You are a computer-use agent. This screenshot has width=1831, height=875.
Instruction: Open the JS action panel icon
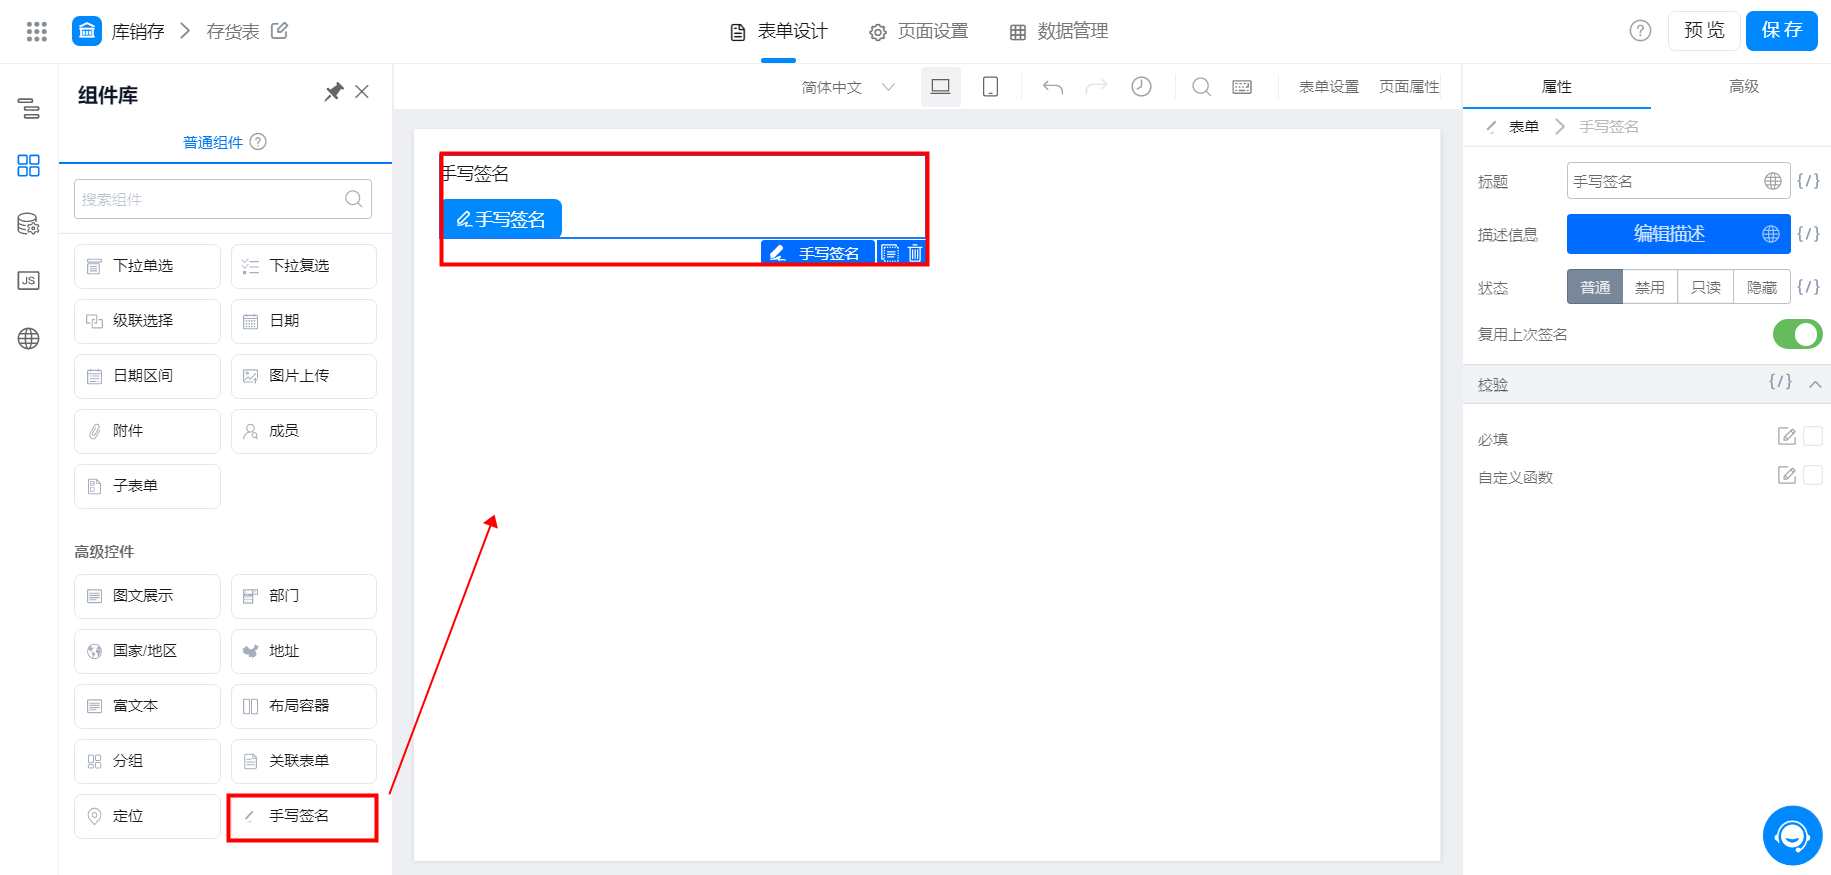(29, 281)
